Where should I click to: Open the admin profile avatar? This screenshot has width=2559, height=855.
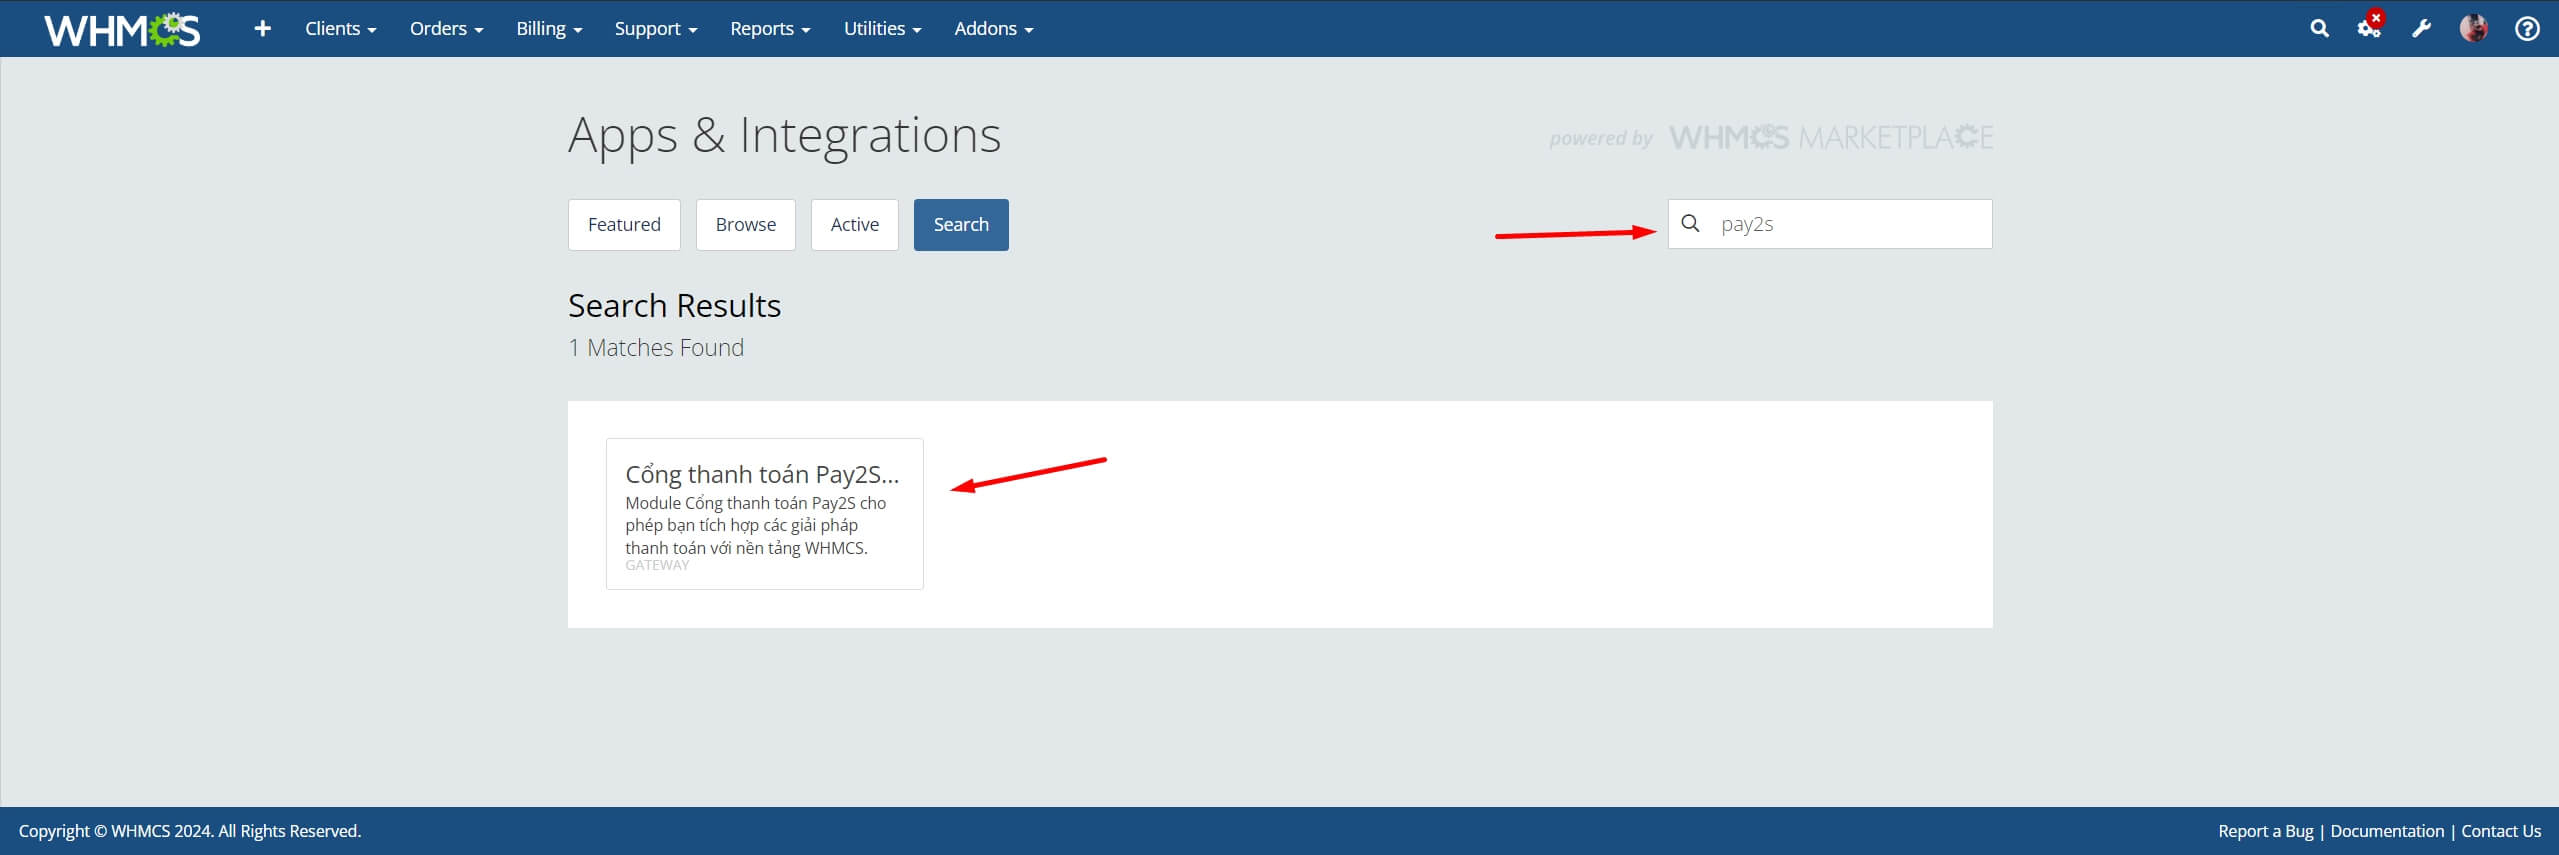(x=2473, y=28)
